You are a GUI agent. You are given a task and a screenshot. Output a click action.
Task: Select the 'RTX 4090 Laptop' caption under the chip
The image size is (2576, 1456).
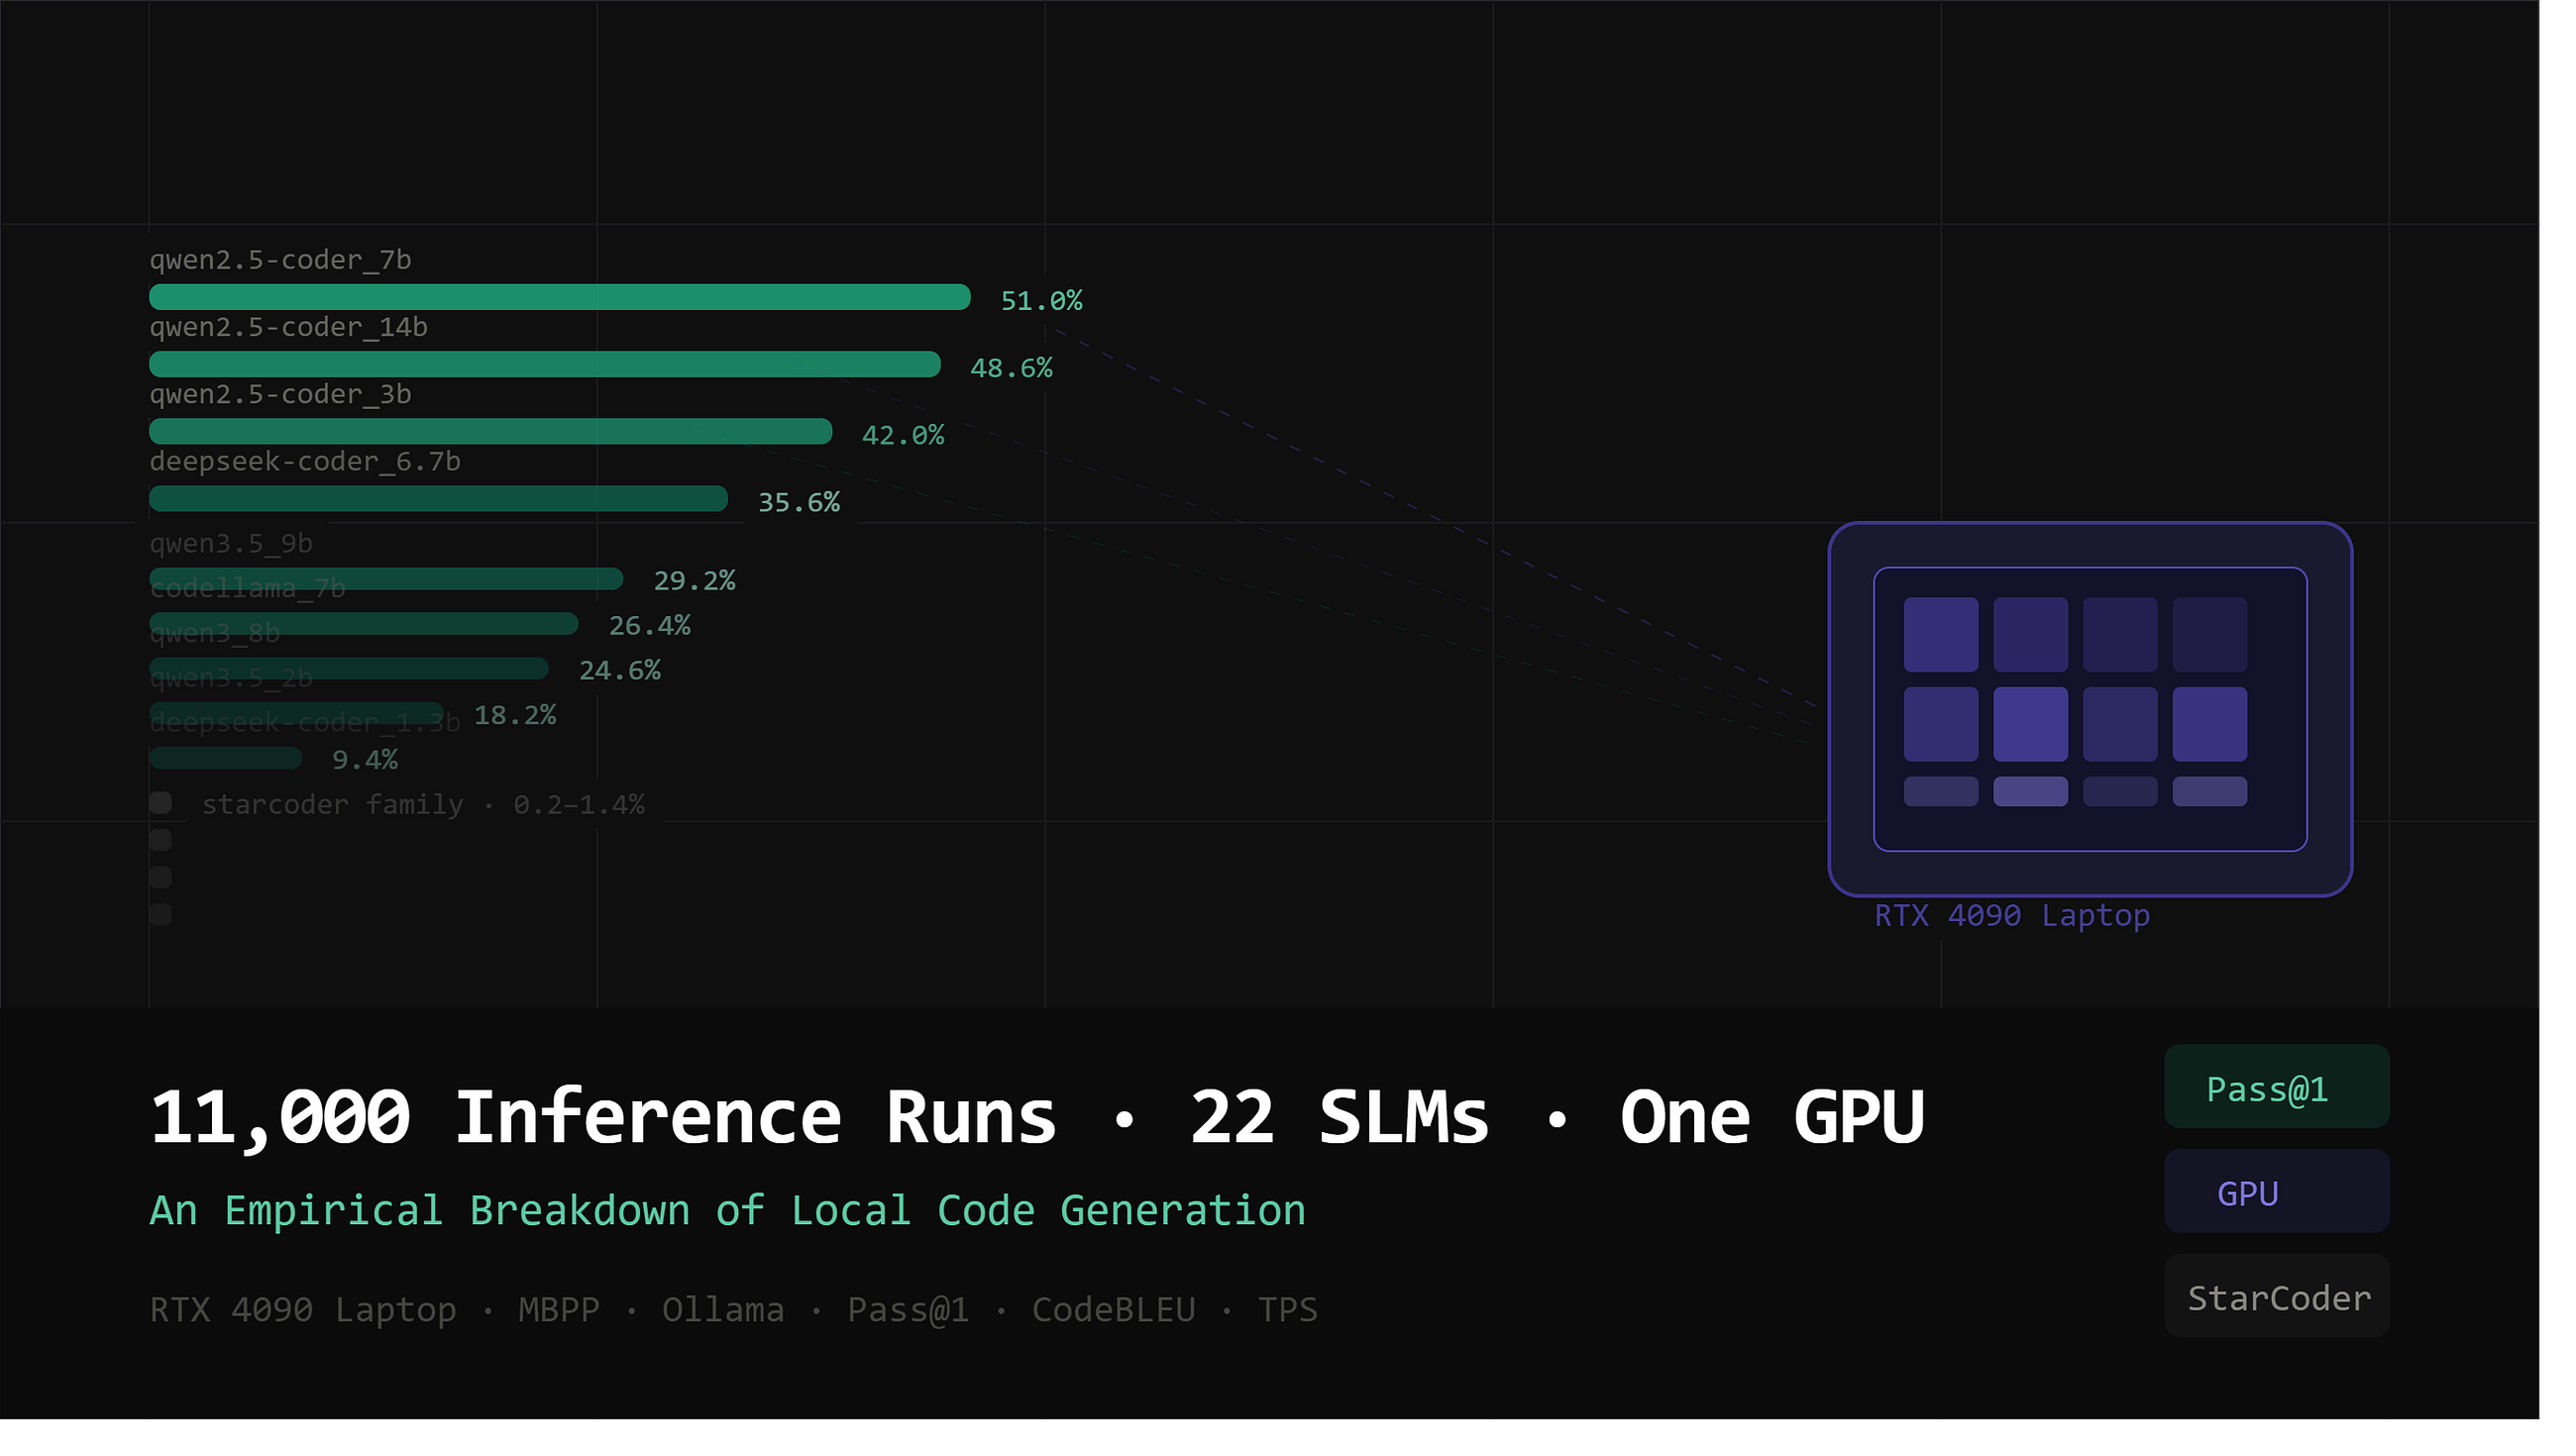(x=2011, y=915)
